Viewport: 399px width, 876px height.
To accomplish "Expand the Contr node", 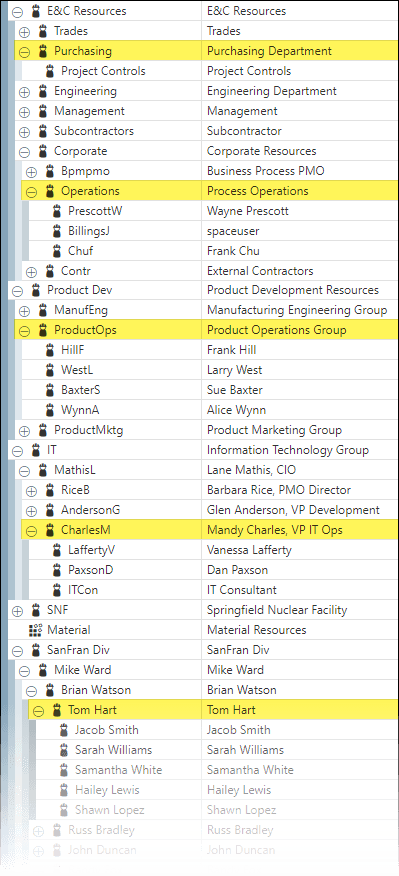I will coord(31,272).
